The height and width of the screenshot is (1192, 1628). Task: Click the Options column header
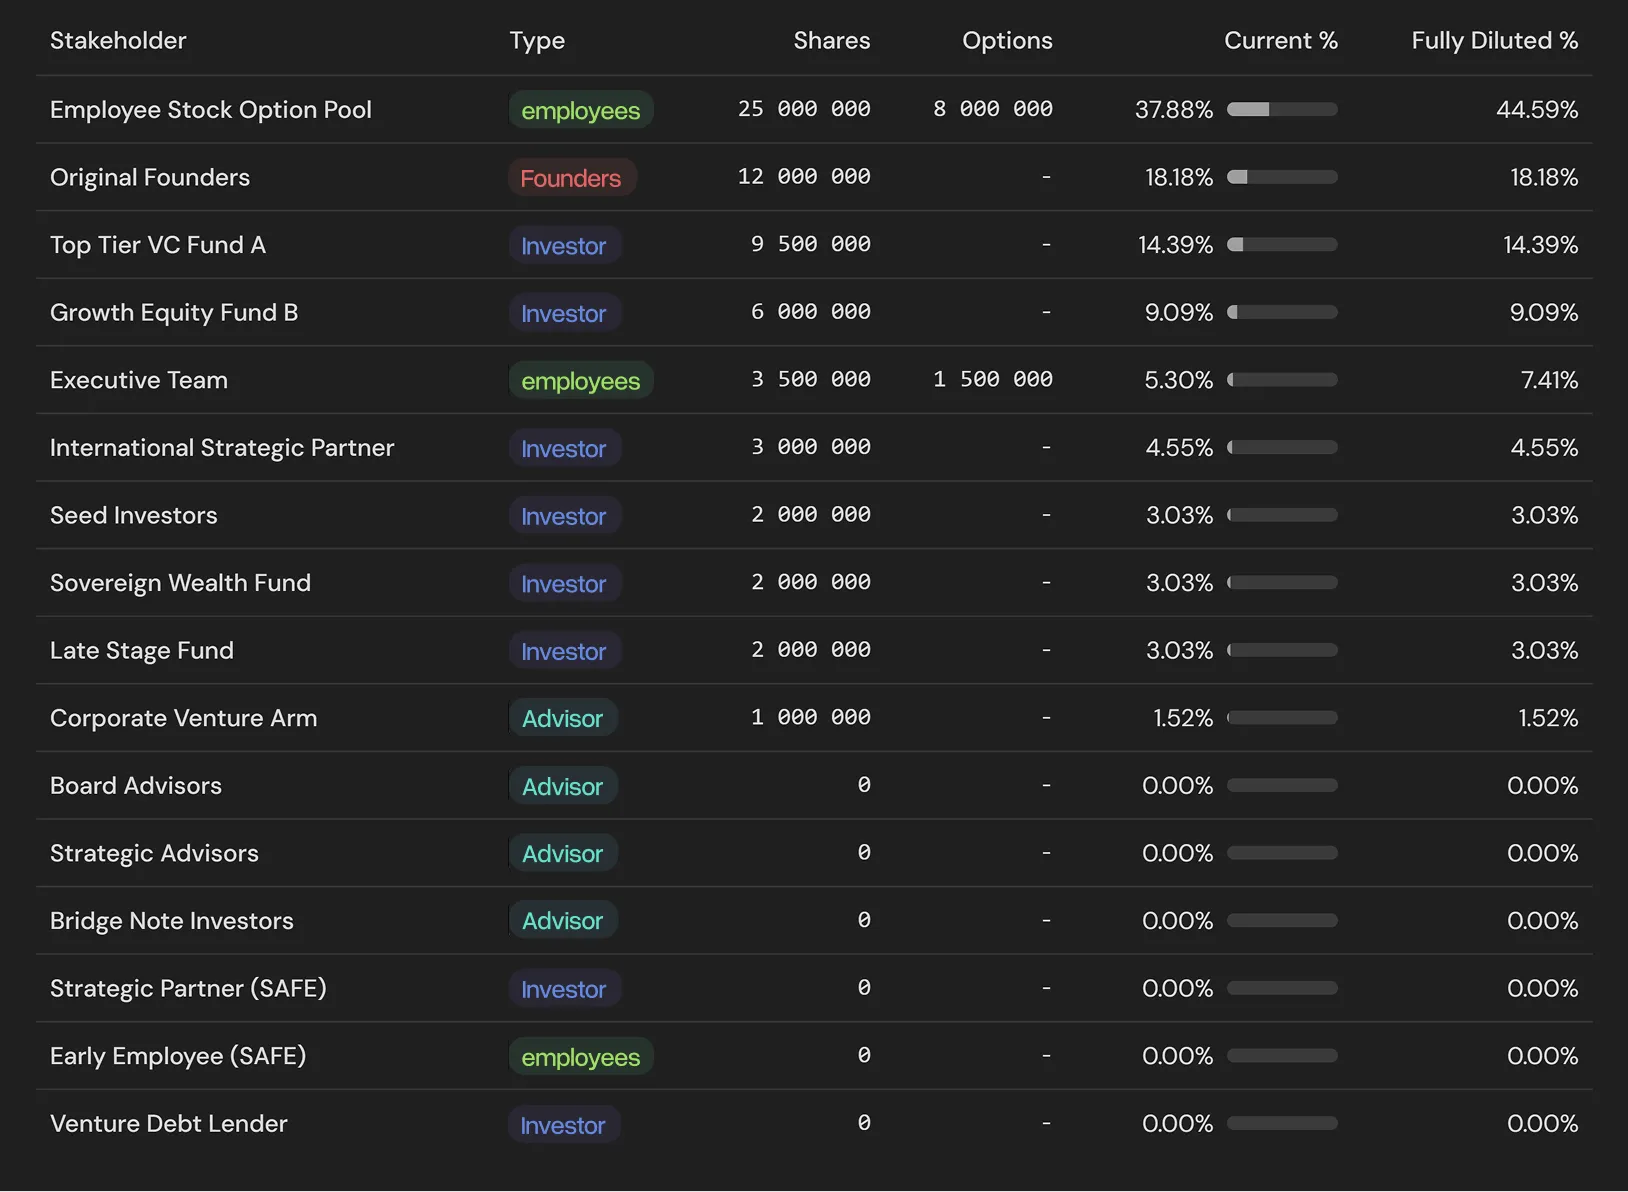coord(1006,41)
